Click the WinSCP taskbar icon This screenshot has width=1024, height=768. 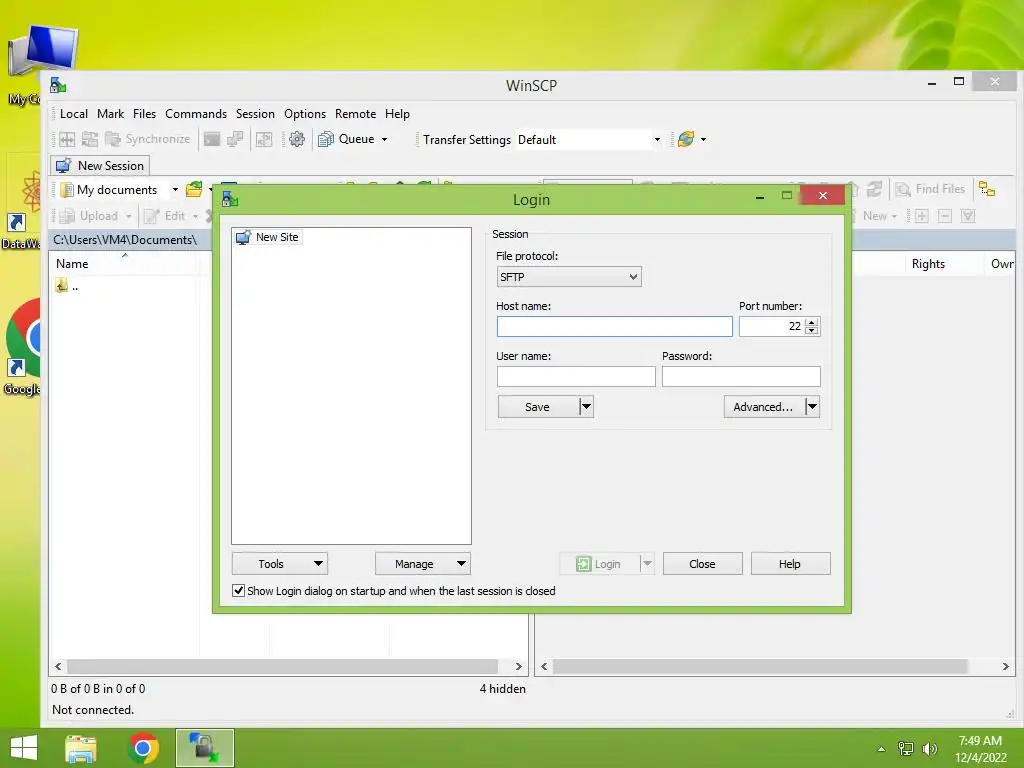pos(204,748)
